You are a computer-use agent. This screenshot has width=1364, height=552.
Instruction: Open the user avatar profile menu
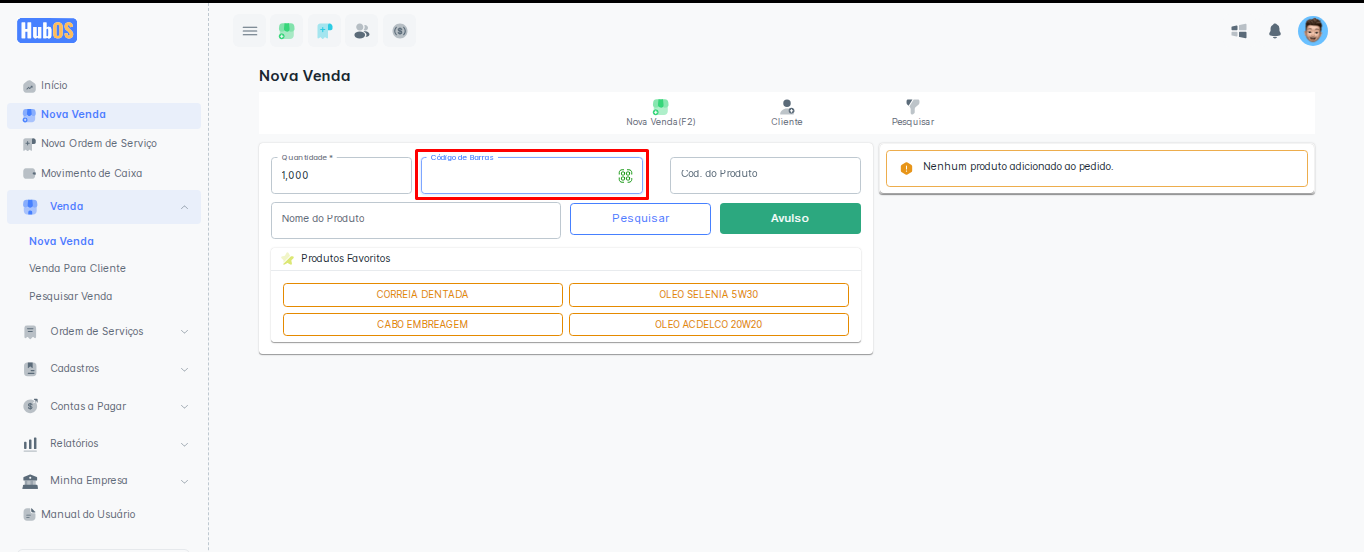[x=1312, y=31]
